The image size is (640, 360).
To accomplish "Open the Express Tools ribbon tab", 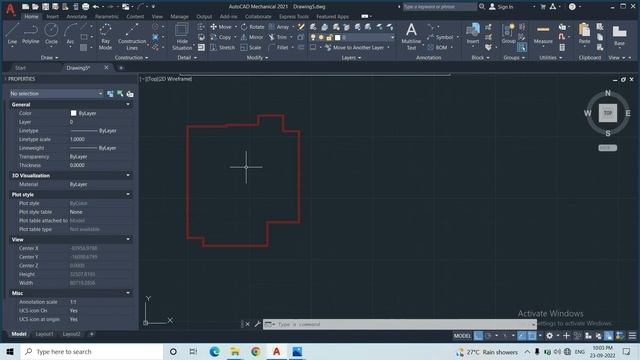I will [x=294, y=17].
